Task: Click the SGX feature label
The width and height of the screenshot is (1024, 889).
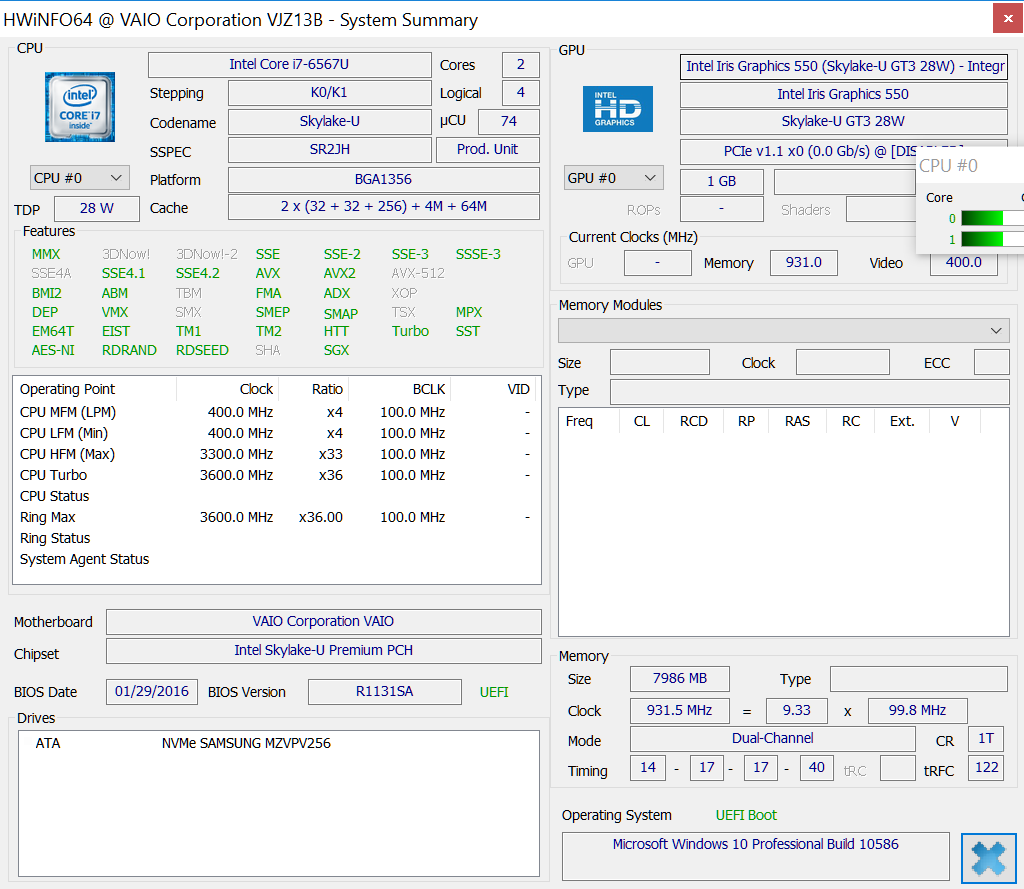Action: [x=336, y=350]
